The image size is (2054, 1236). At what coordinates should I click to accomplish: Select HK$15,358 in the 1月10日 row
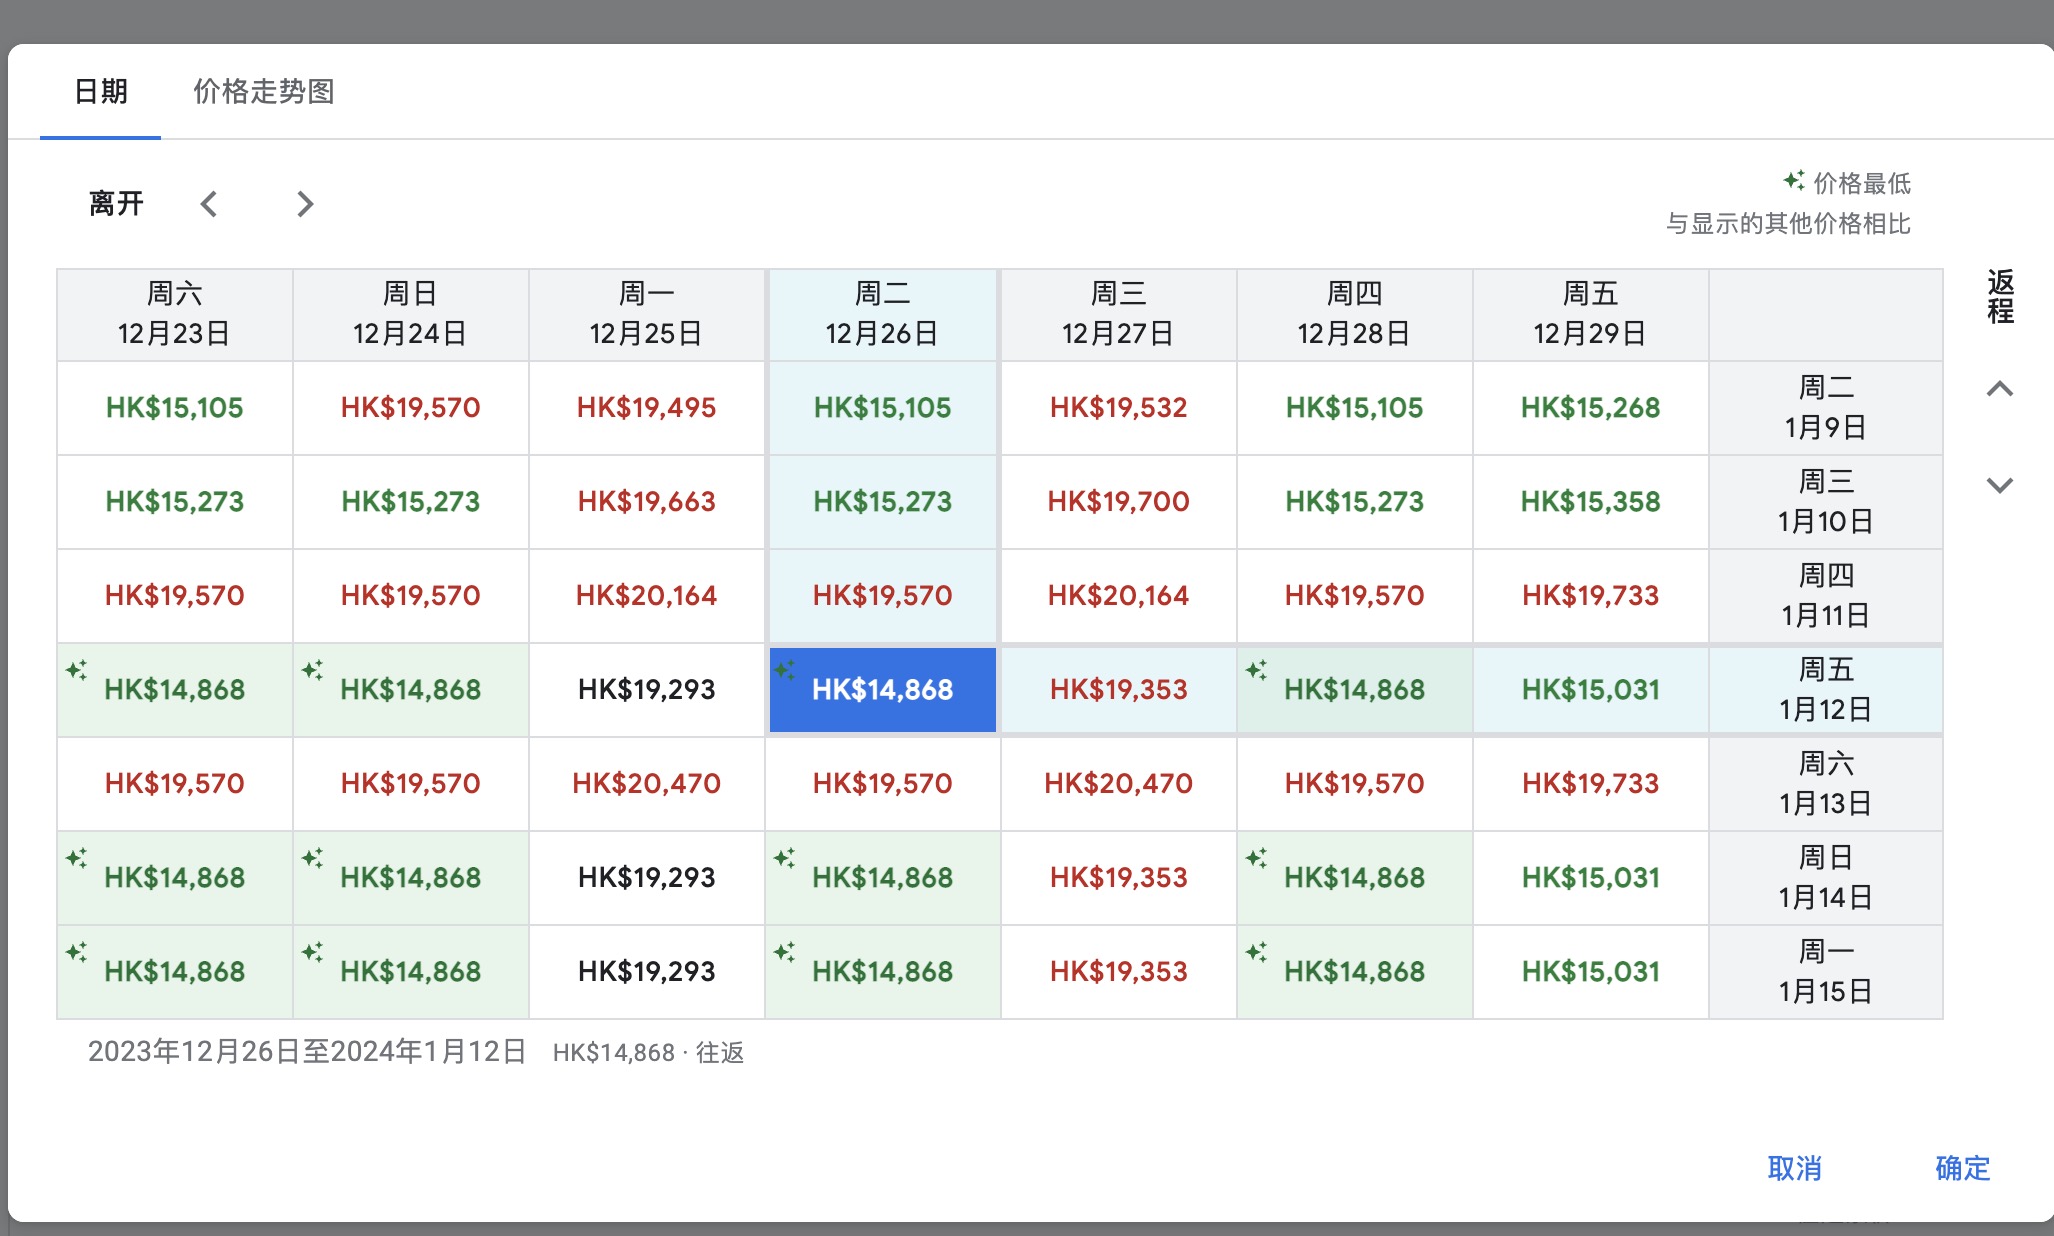(x=1591, y=502)
